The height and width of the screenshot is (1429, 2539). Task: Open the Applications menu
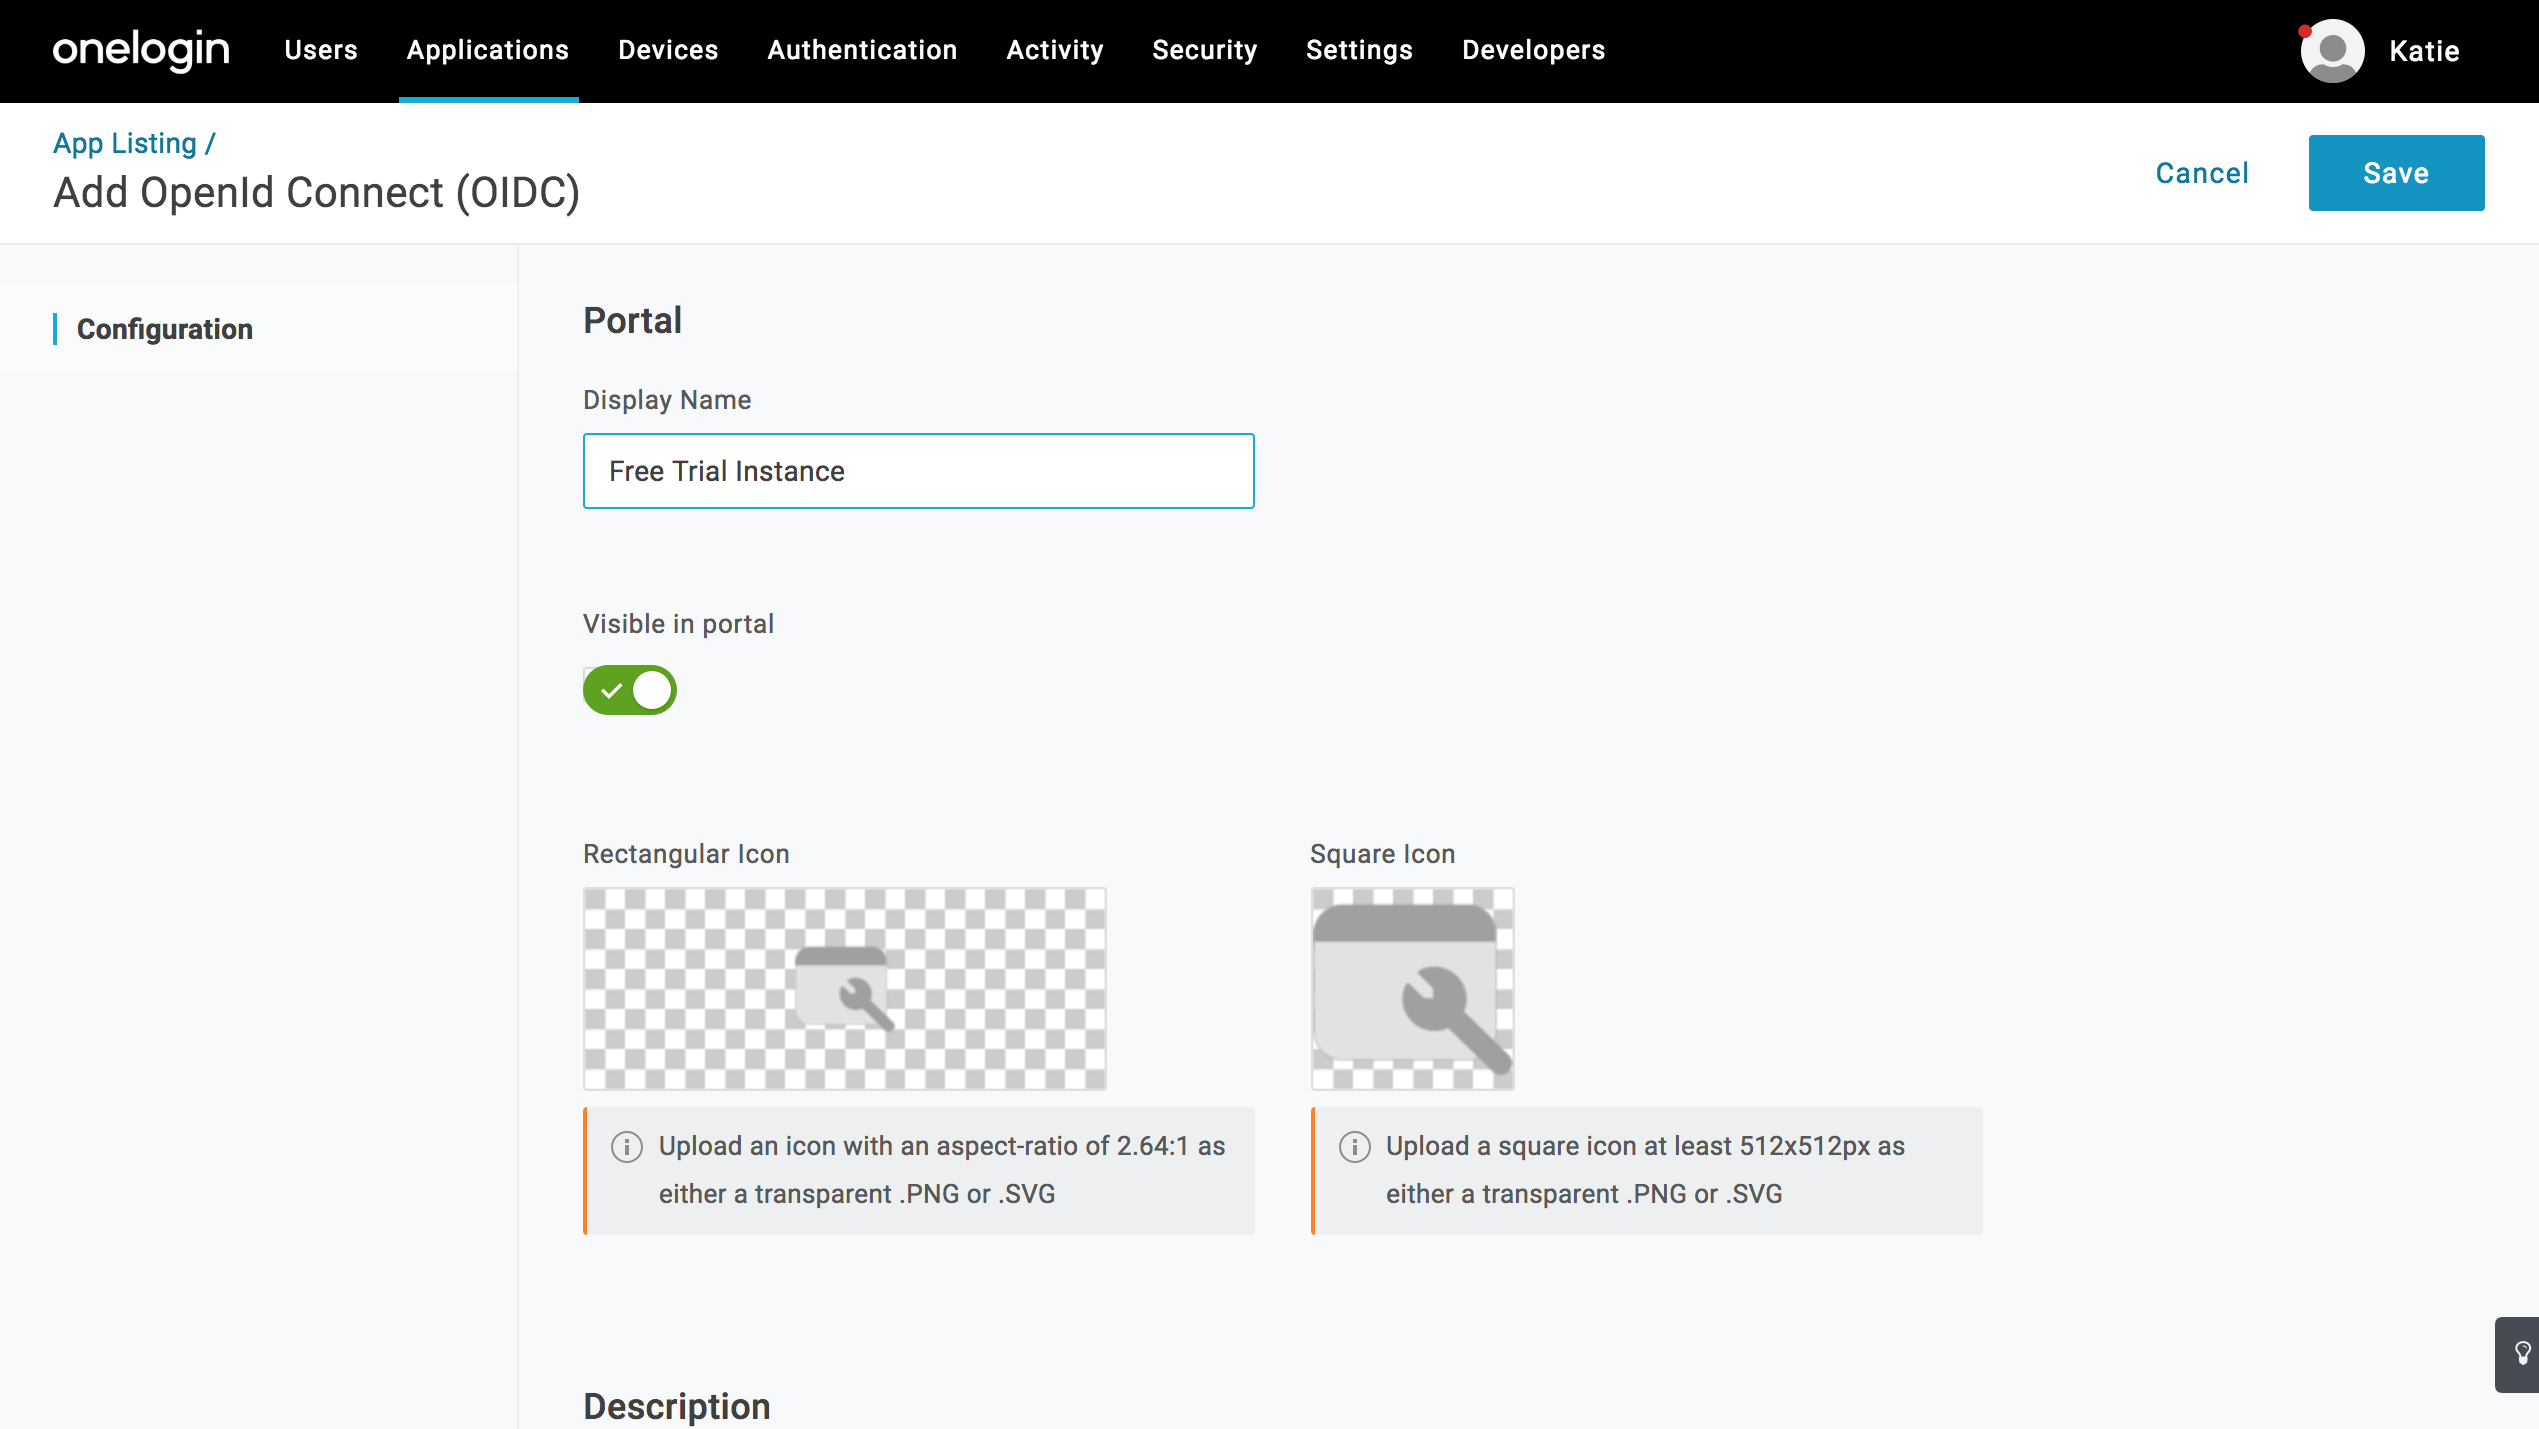(488, 50)
